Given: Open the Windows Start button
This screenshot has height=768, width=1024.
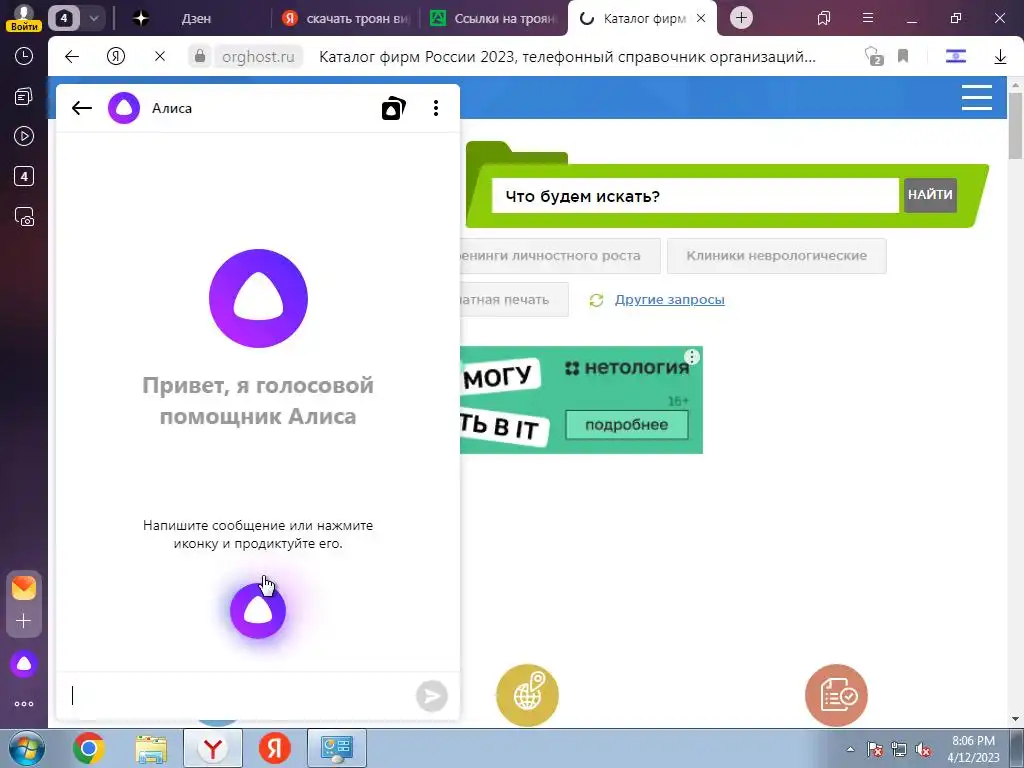Looking at the screenshot, I should 26,748.
